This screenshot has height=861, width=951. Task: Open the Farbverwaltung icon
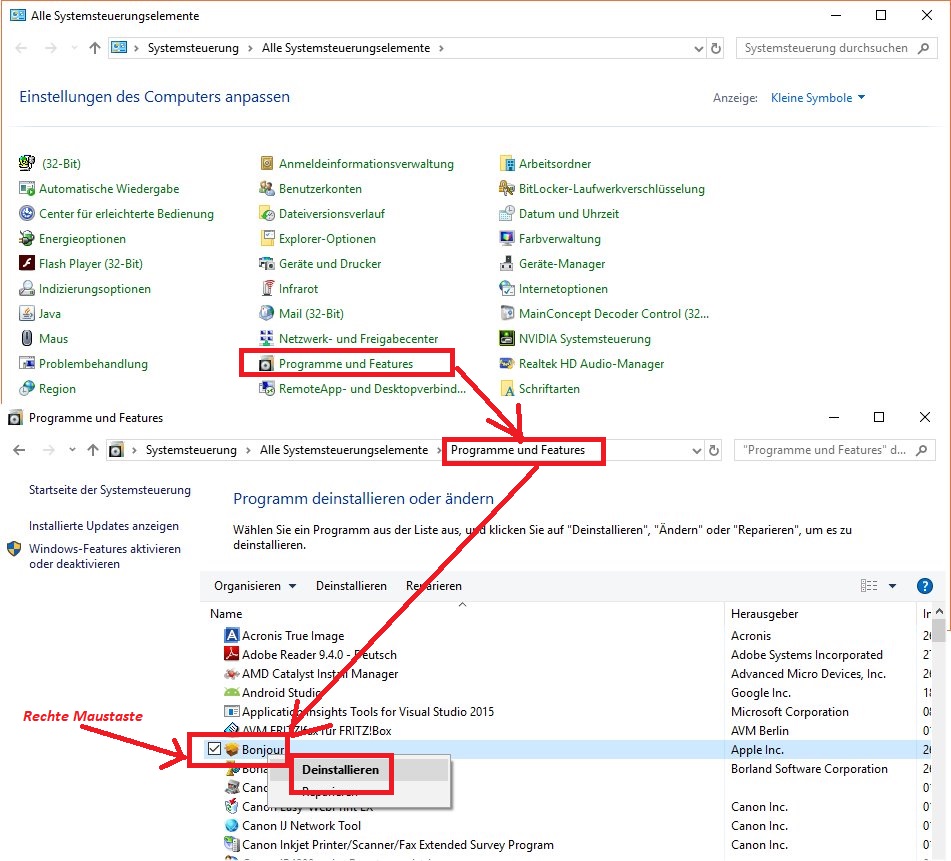[506, 238]
